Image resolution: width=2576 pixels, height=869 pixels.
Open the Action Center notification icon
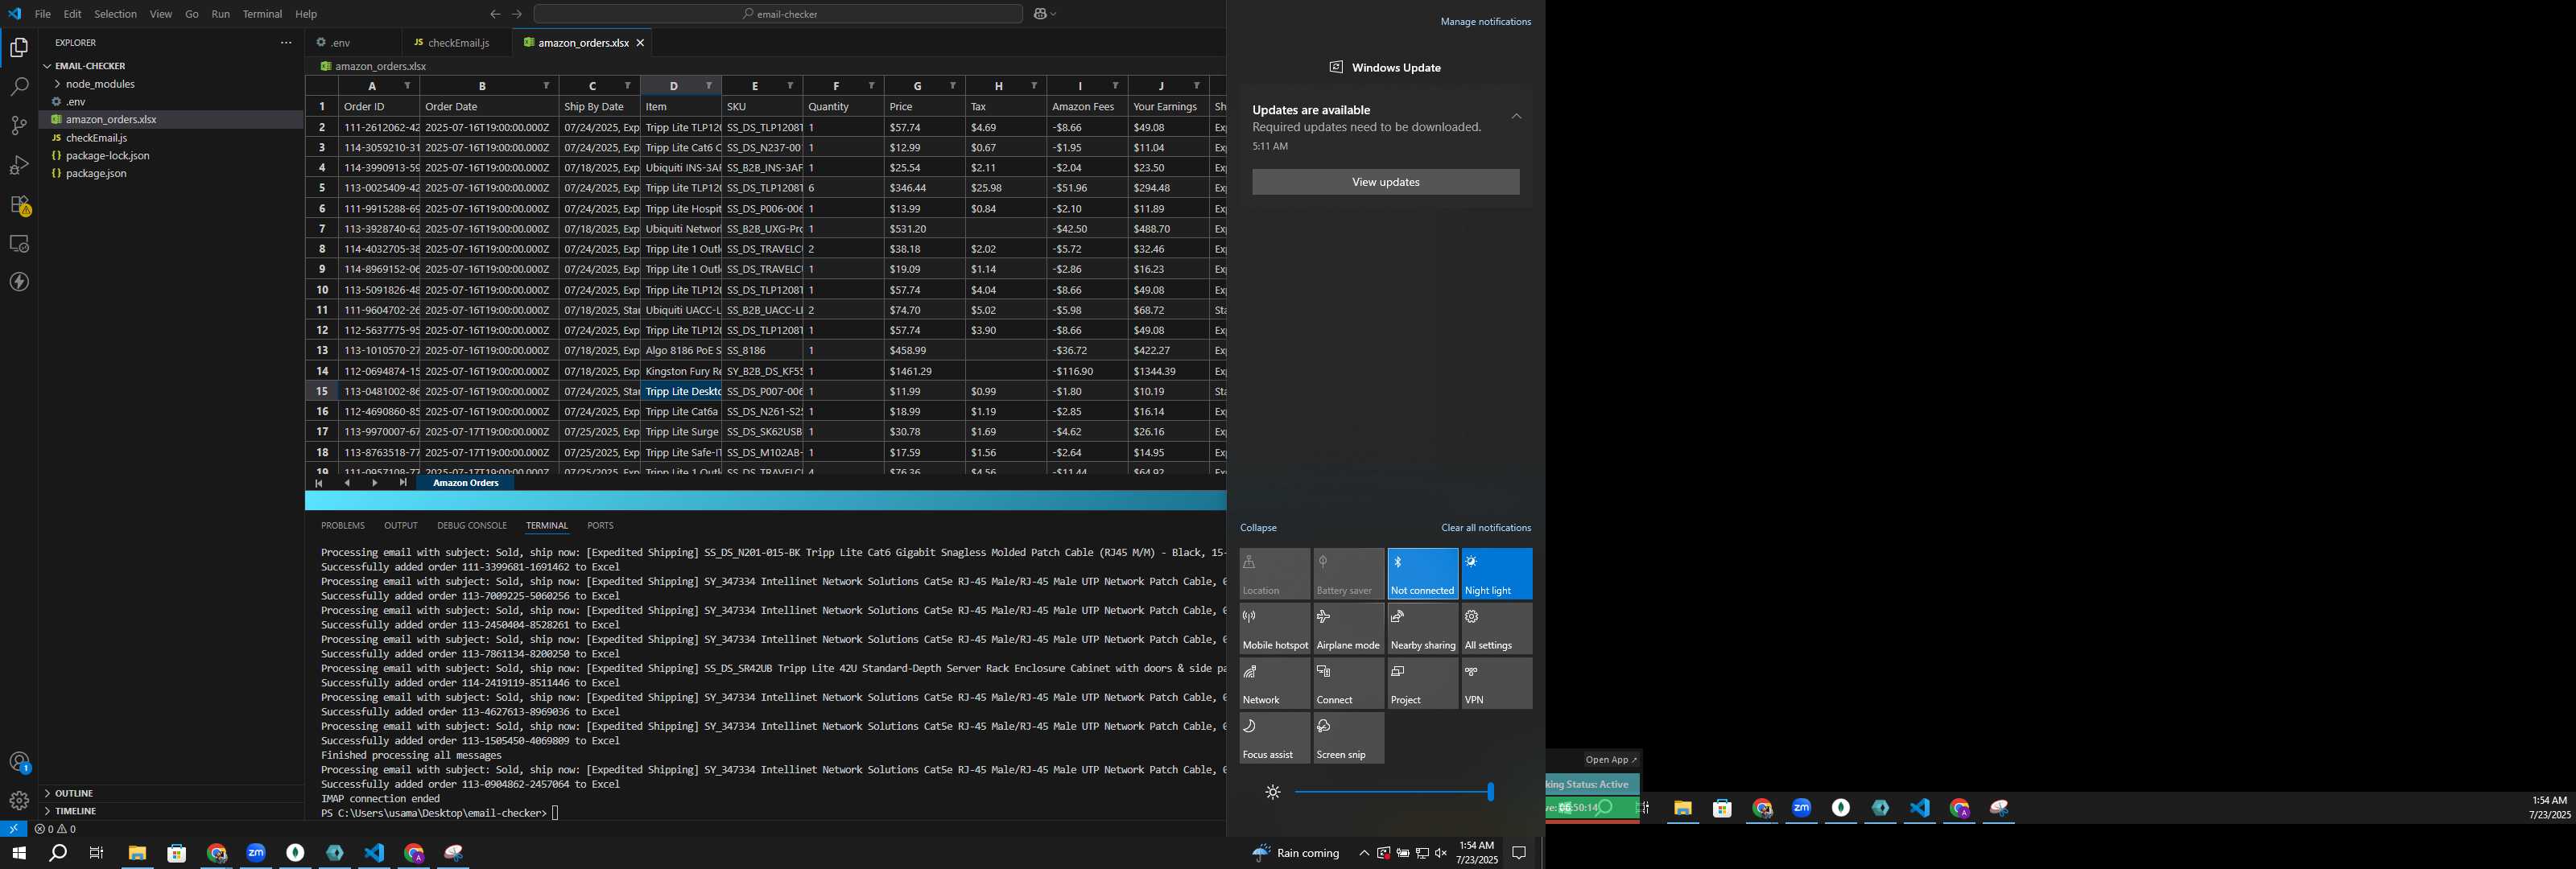1519,853
